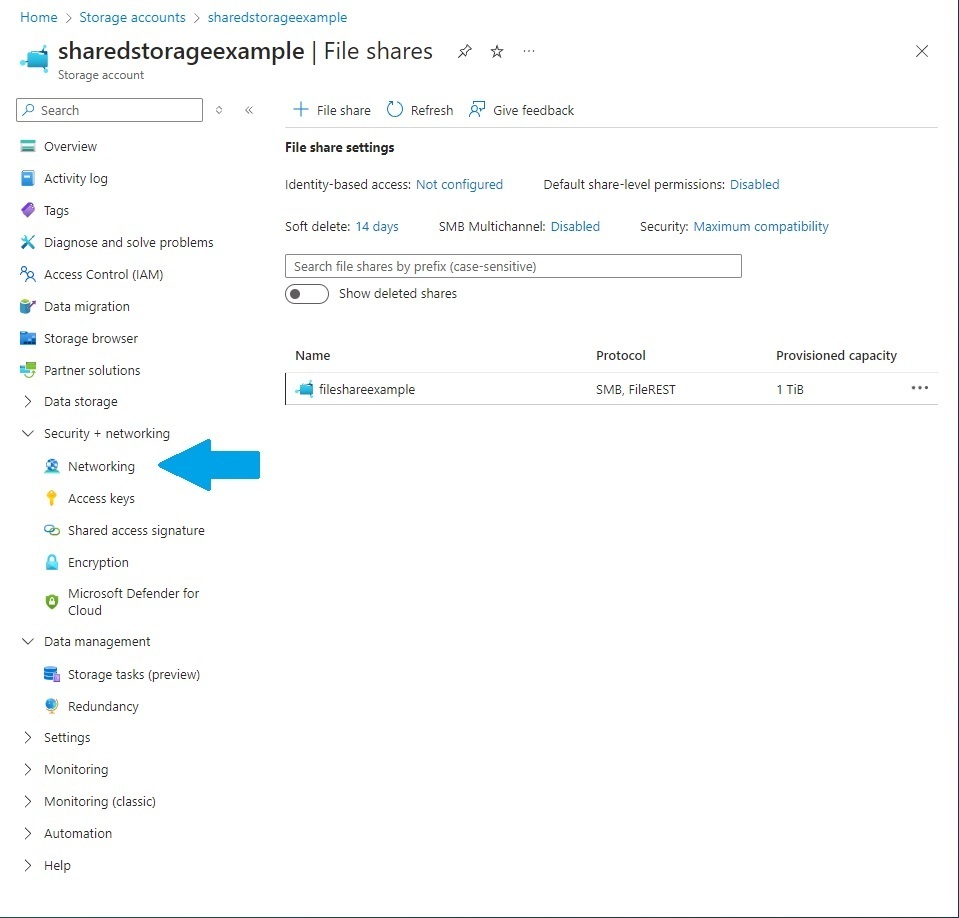This screenshot has height=918, width=959.
Task: Expand the Monitoring section
Action: 28,769
